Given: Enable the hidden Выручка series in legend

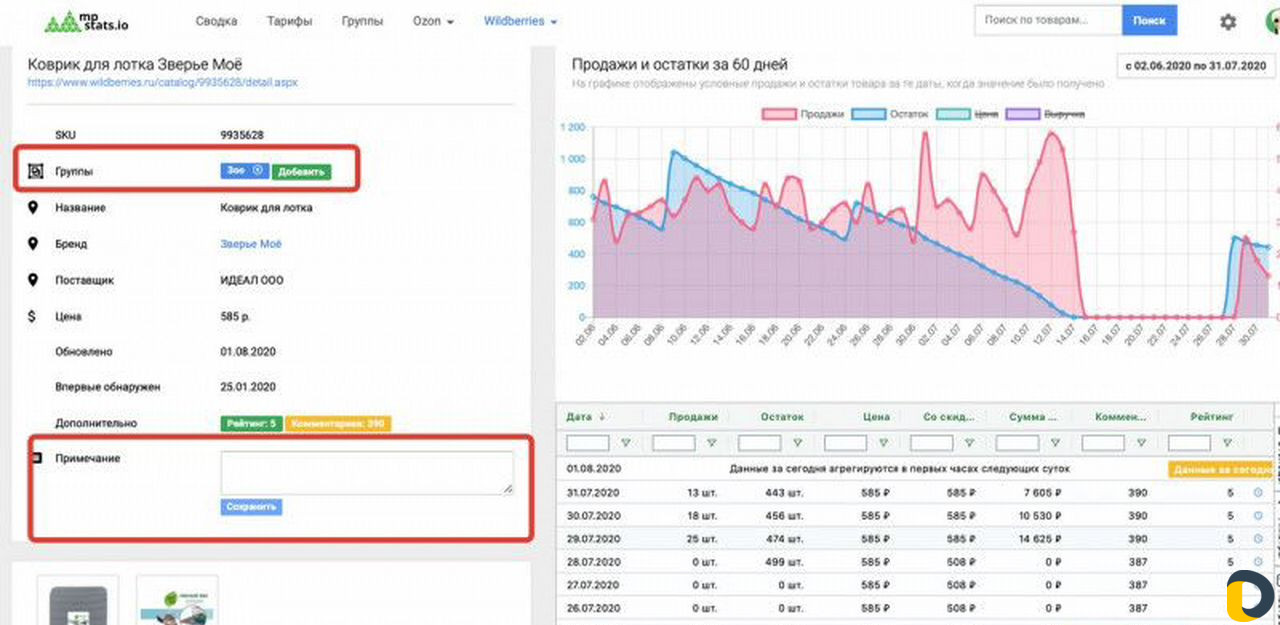Looking at the screenshot, I should coord(1046,114).
